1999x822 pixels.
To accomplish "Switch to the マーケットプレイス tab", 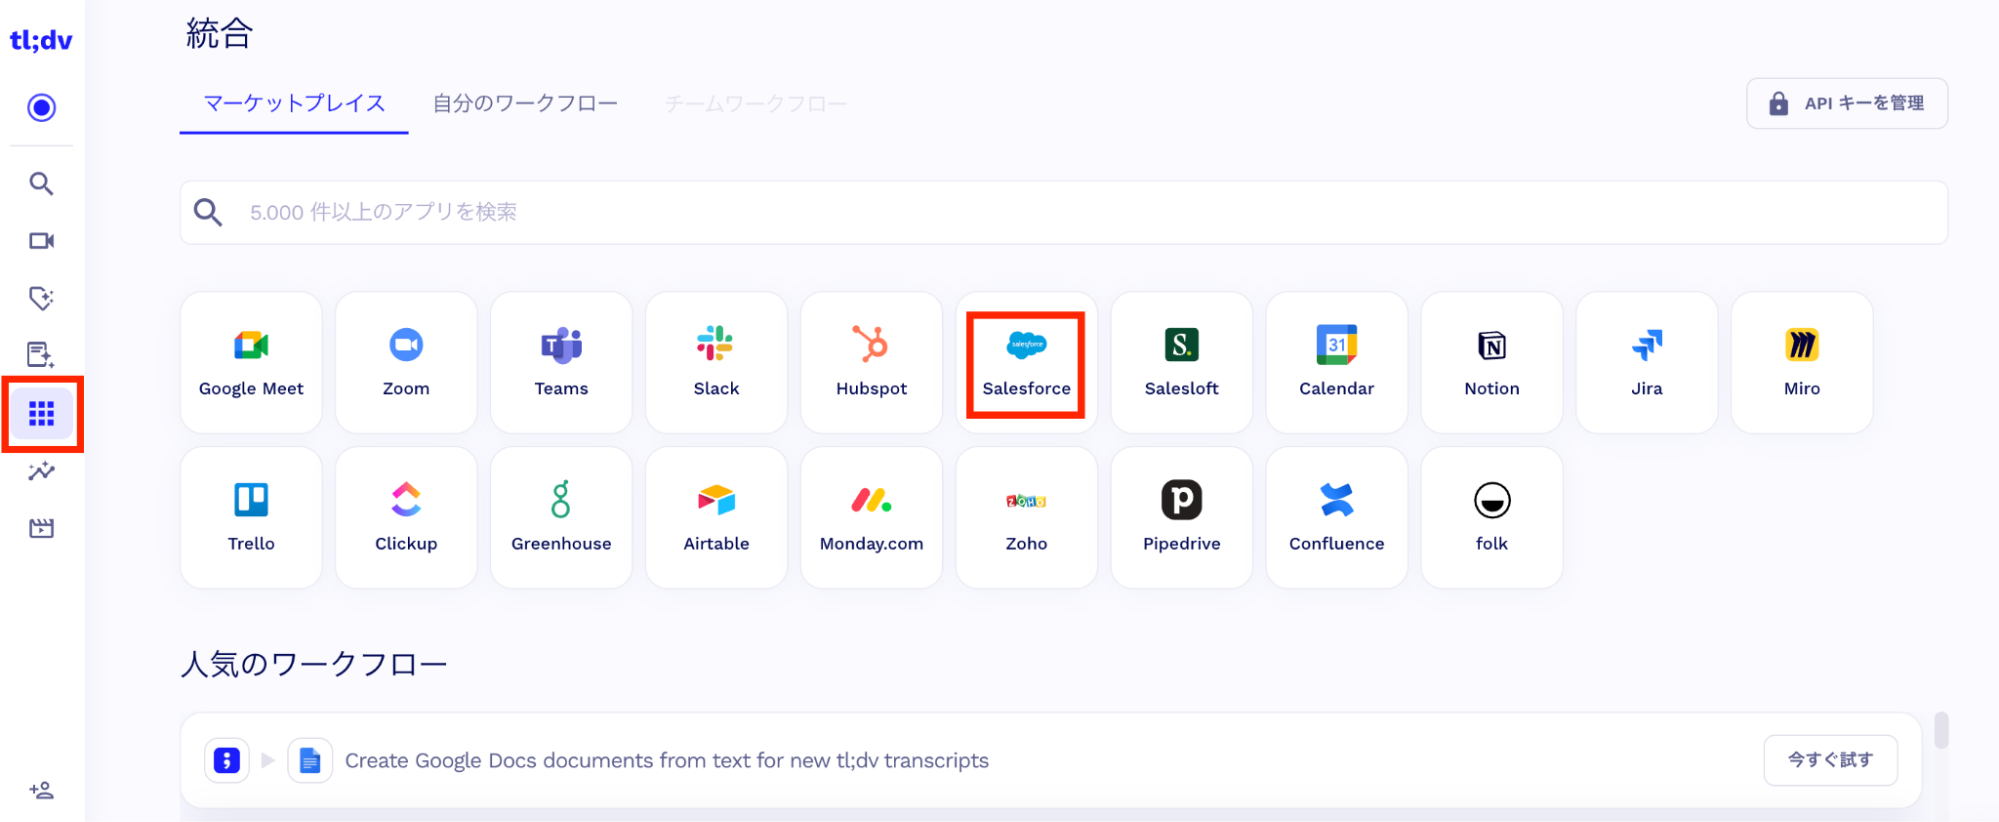I will 294,104.
